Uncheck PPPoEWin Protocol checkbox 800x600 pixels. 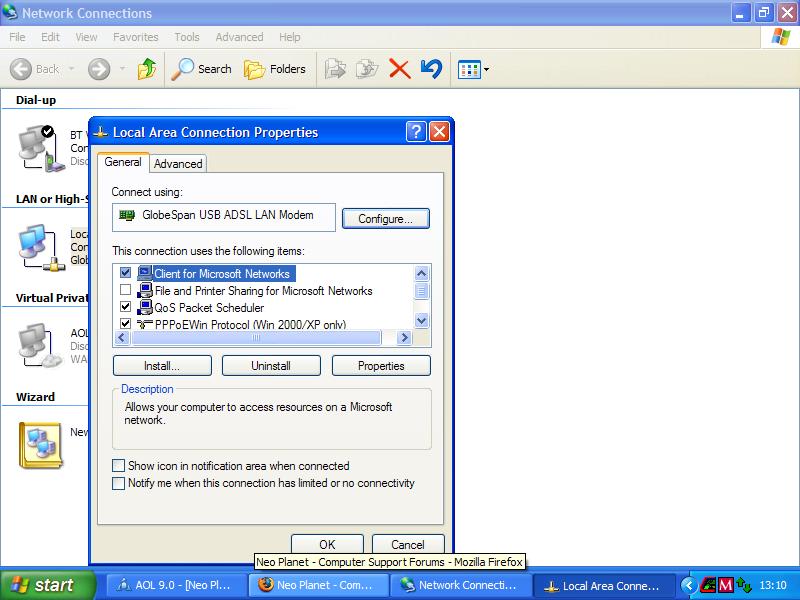[125, 323]
